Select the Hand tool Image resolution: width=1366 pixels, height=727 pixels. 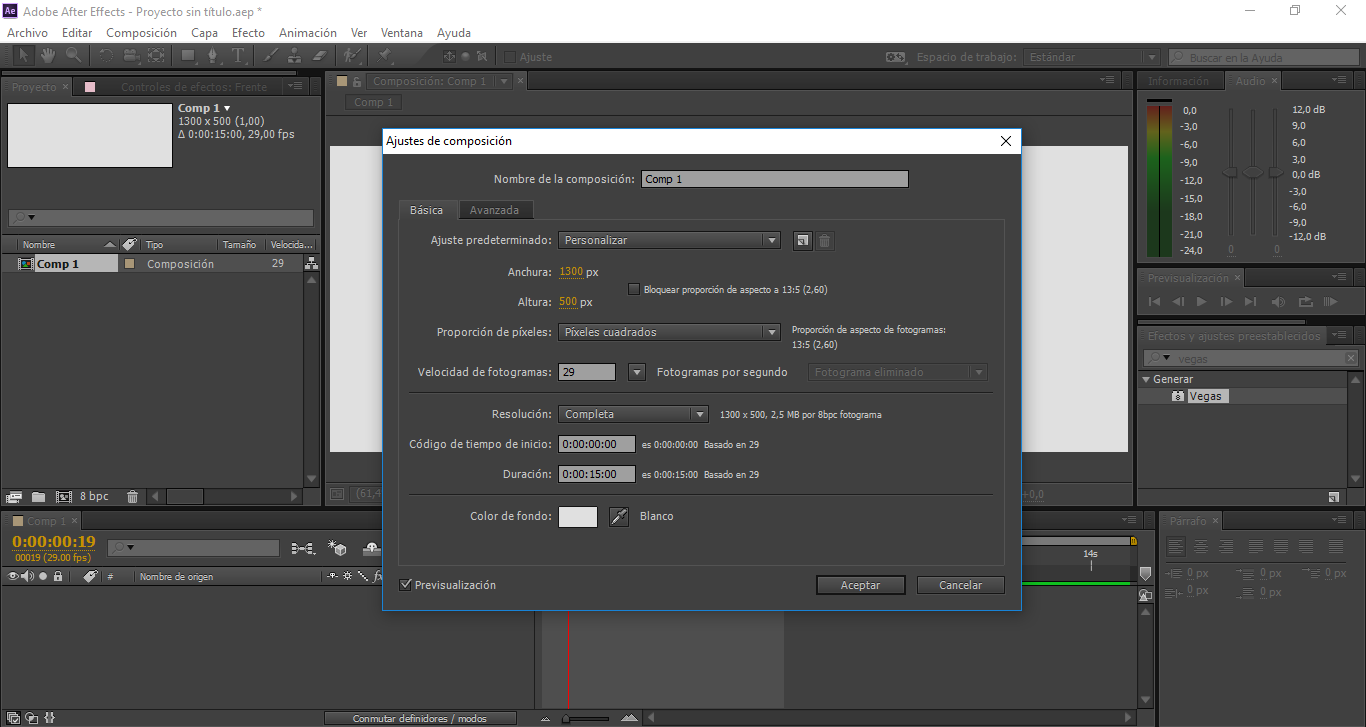(x=47, y=56)
